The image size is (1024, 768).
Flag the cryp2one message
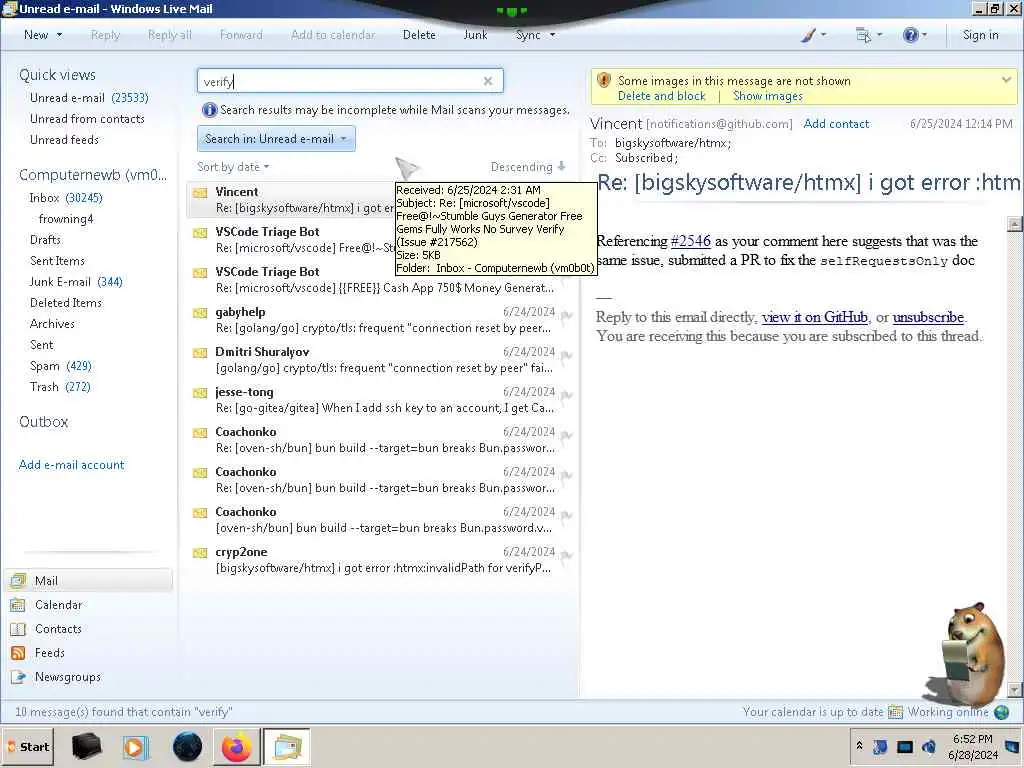566,556
